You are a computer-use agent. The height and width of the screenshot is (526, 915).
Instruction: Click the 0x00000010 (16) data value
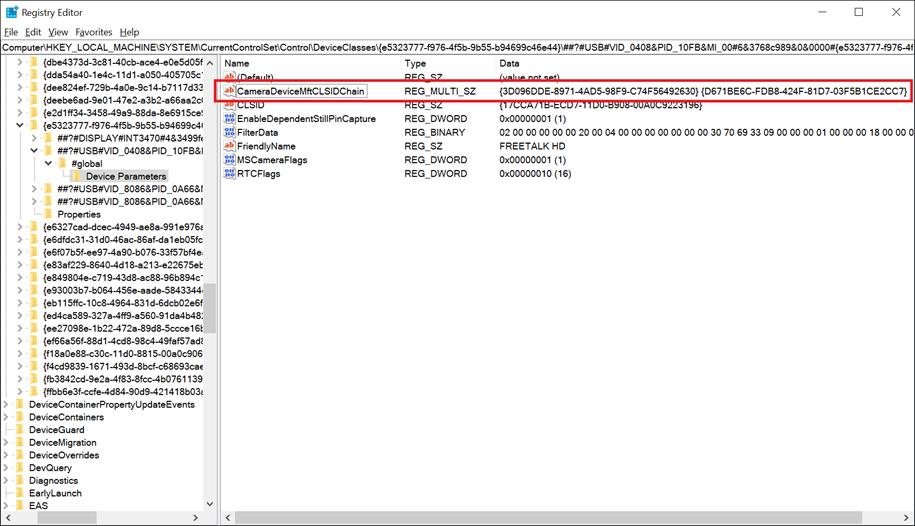tap(535, 173)
